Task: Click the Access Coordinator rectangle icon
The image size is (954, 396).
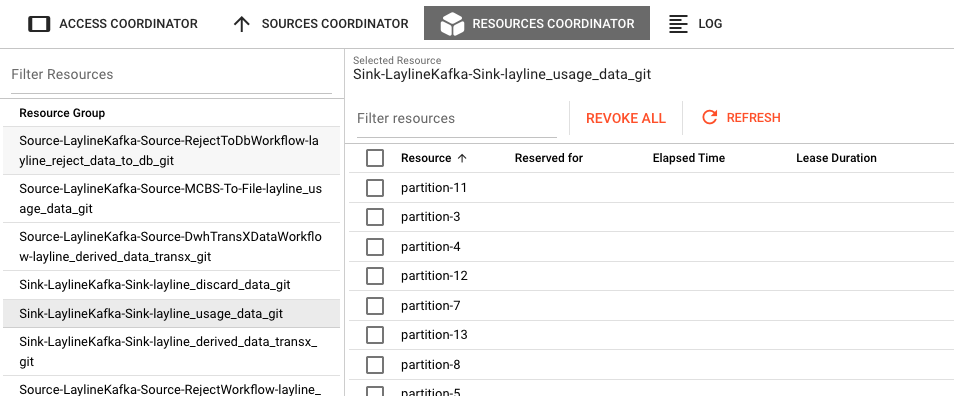Action: tap(40, 24)
